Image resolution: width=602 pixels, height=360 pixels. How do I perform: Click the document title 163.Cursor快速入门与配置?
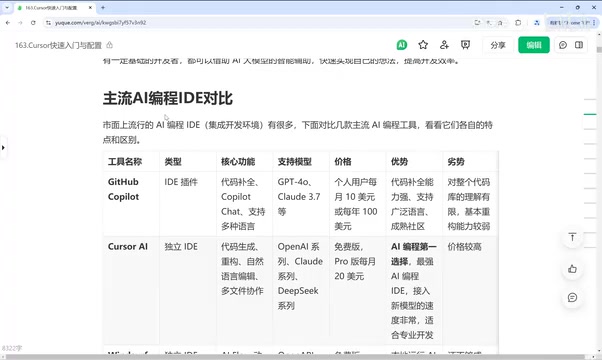point(58,45)
